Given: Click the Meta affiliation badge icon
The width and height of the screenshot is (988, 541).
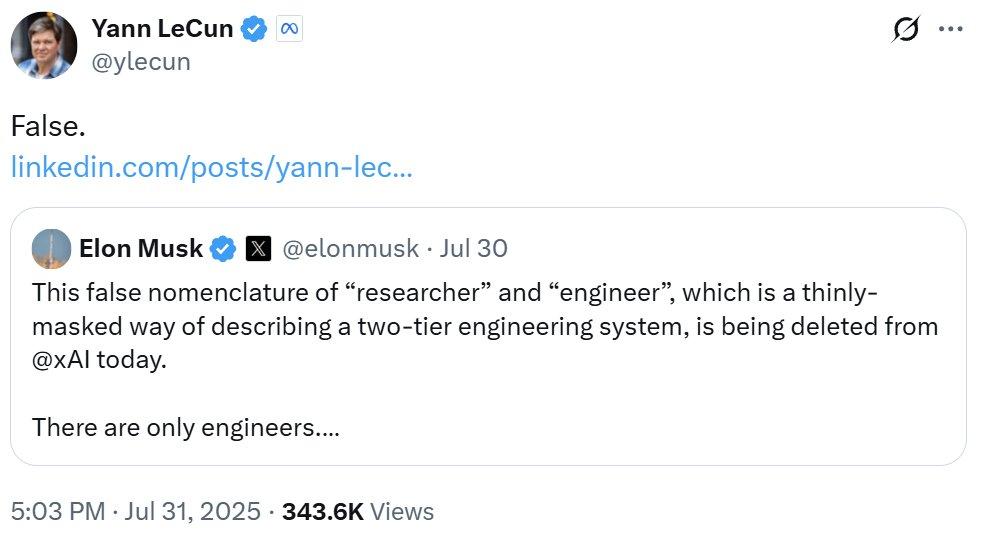Looking at the screenshot, I should pyautogui.click(x=288, y=30).
